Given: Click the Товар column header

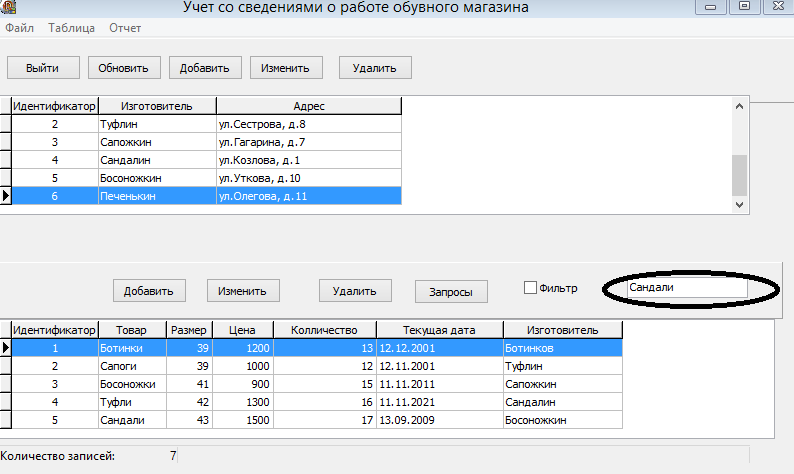Looking at the screenshot, I should point(132,330).
